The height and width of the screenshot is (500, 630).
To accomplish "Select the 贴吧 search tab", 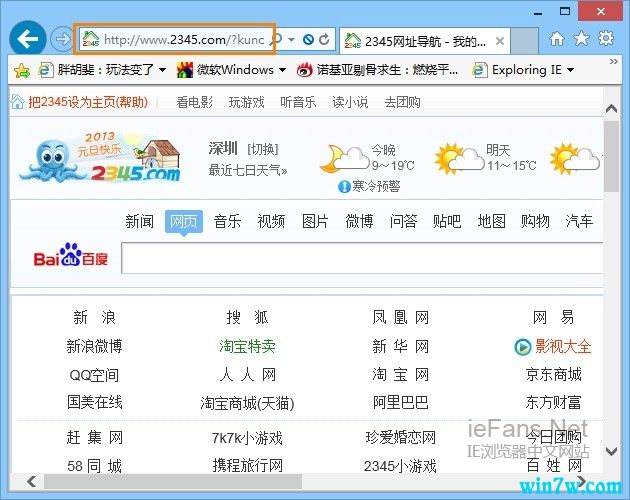I will pyautogui.click(x=447, y=221).
